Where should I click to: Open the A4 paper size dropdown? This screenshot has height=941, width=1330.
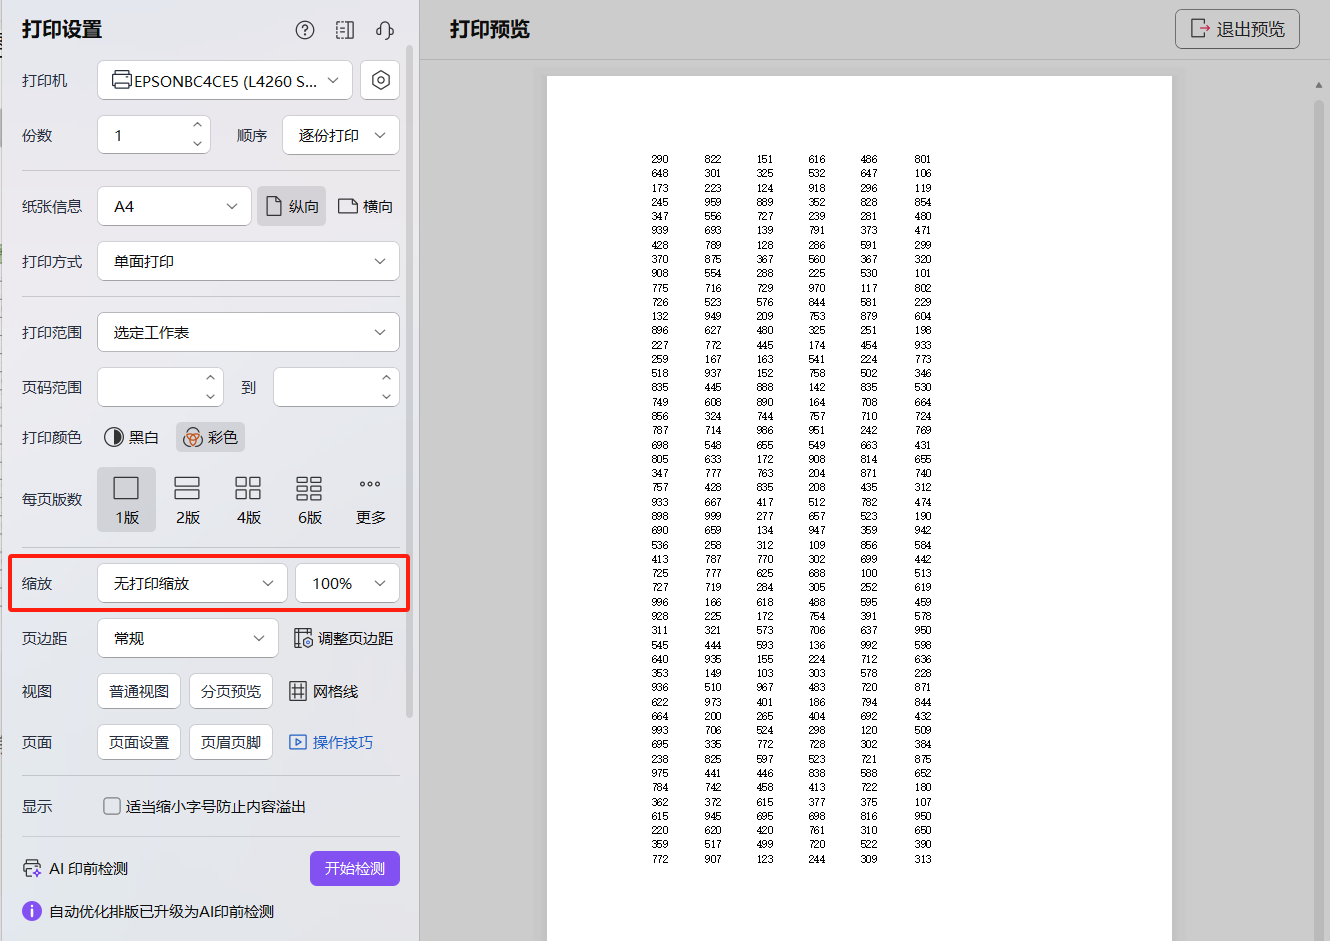[174, 206]
